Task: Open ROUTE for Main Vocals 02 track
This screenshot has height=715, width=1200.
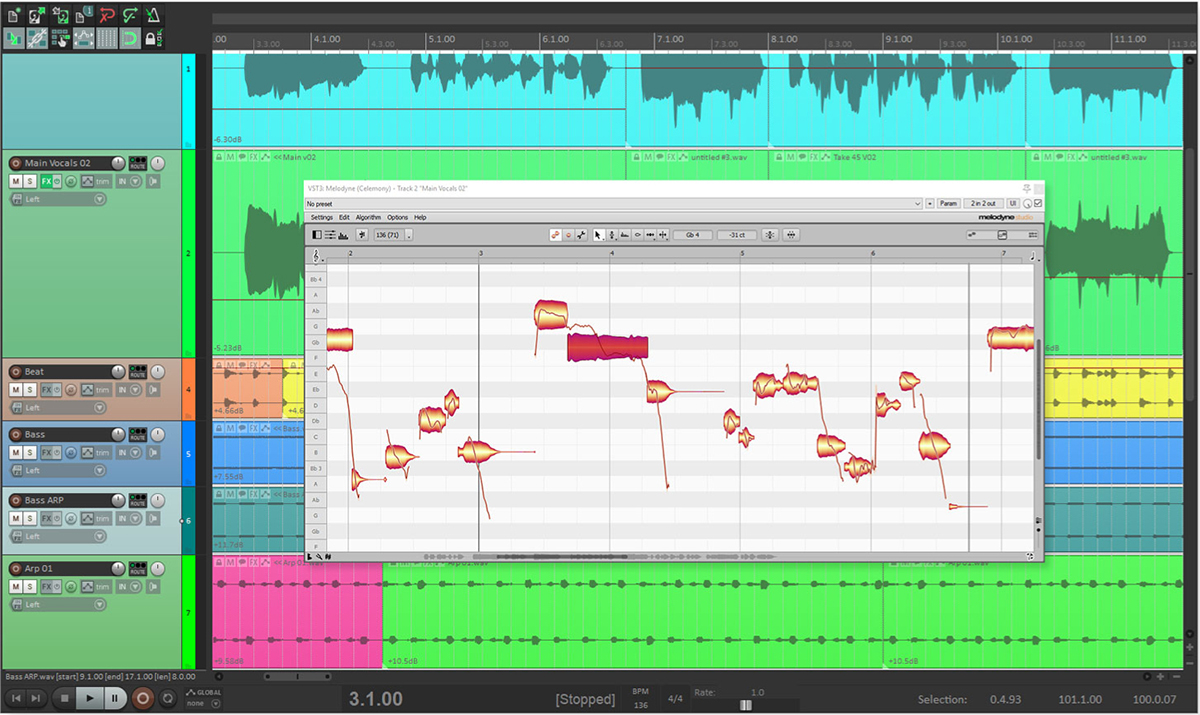Action: tap(138, 163)
